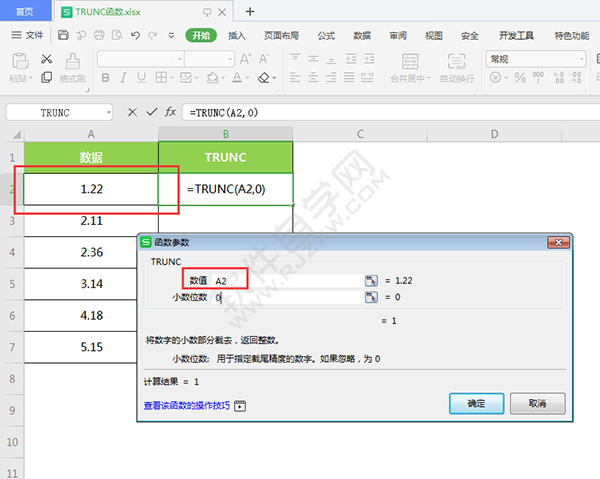Click the 确定 button in the dialog
Image resolution: width=600 pixels, height=479 pixels.
pos(476,403)
